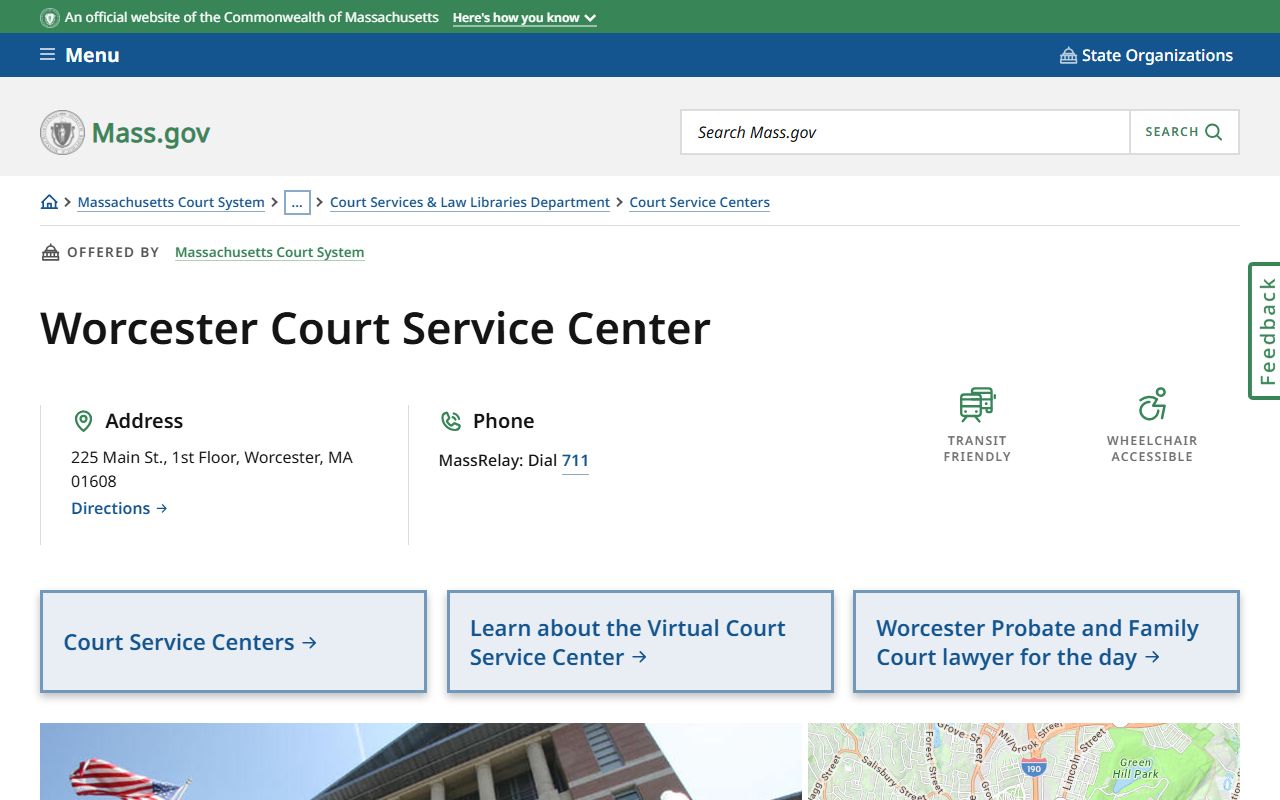
Task: Open Massachusetts Court System offered-by link
Action: 270,252
